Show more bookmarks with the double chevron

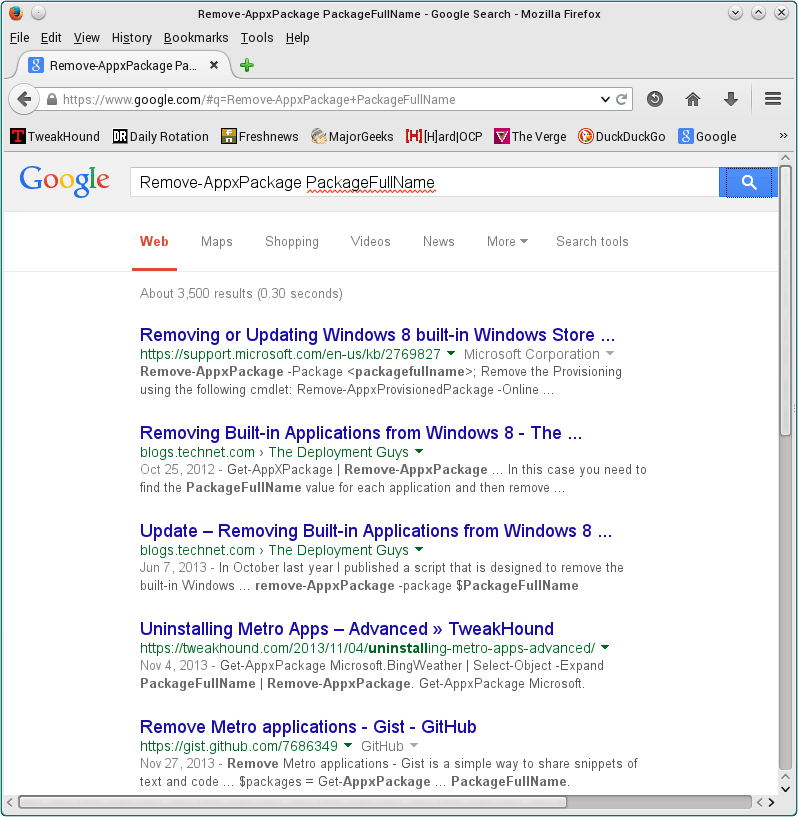[x=783, y=136]
